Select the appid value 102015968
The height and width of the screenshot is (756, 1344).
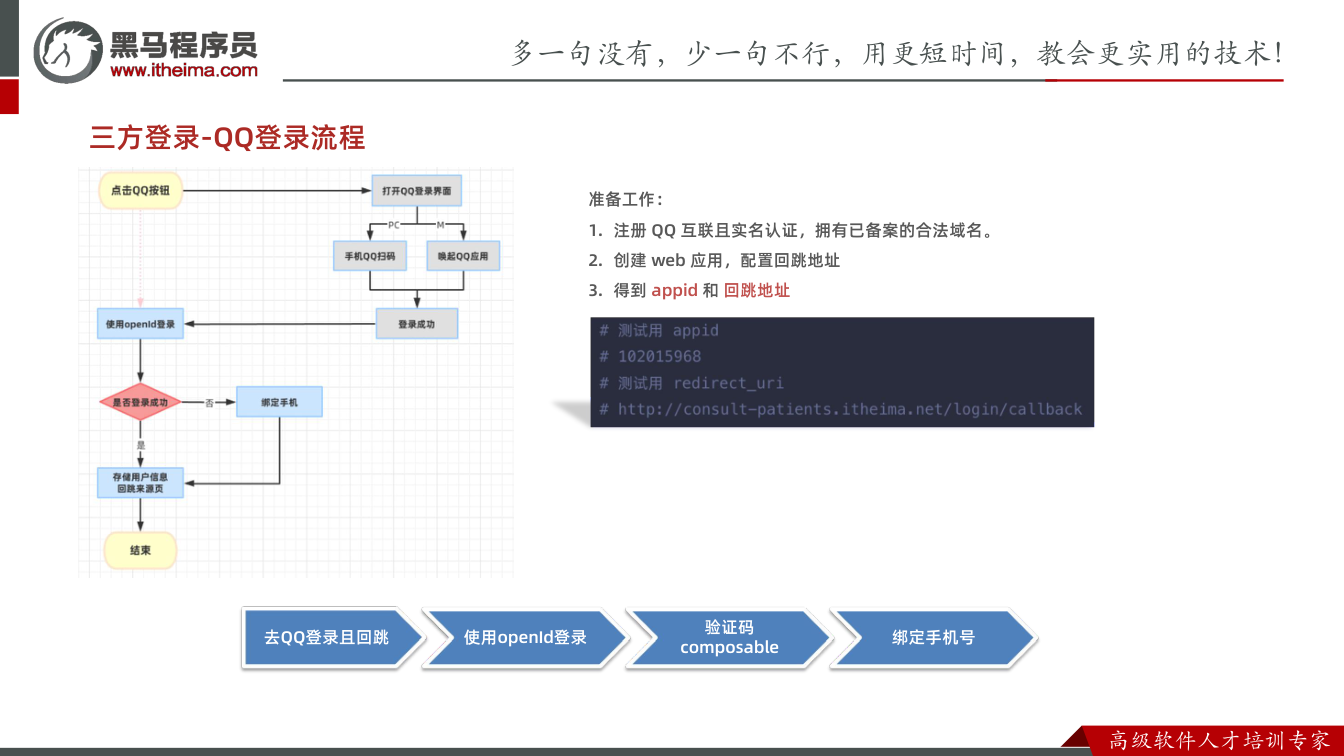point(650,356)
